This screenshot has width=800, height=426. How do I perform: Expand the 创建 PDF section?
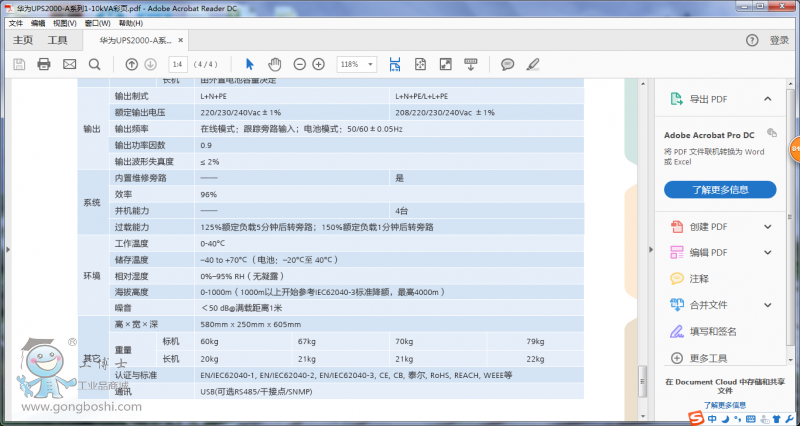pyautogui.click(x=767, y=227)
